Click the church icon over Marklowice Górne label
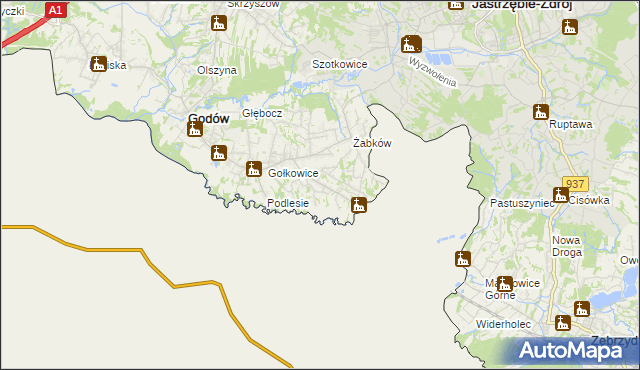Viewport: 640px width, 370px height. (504, 284)
